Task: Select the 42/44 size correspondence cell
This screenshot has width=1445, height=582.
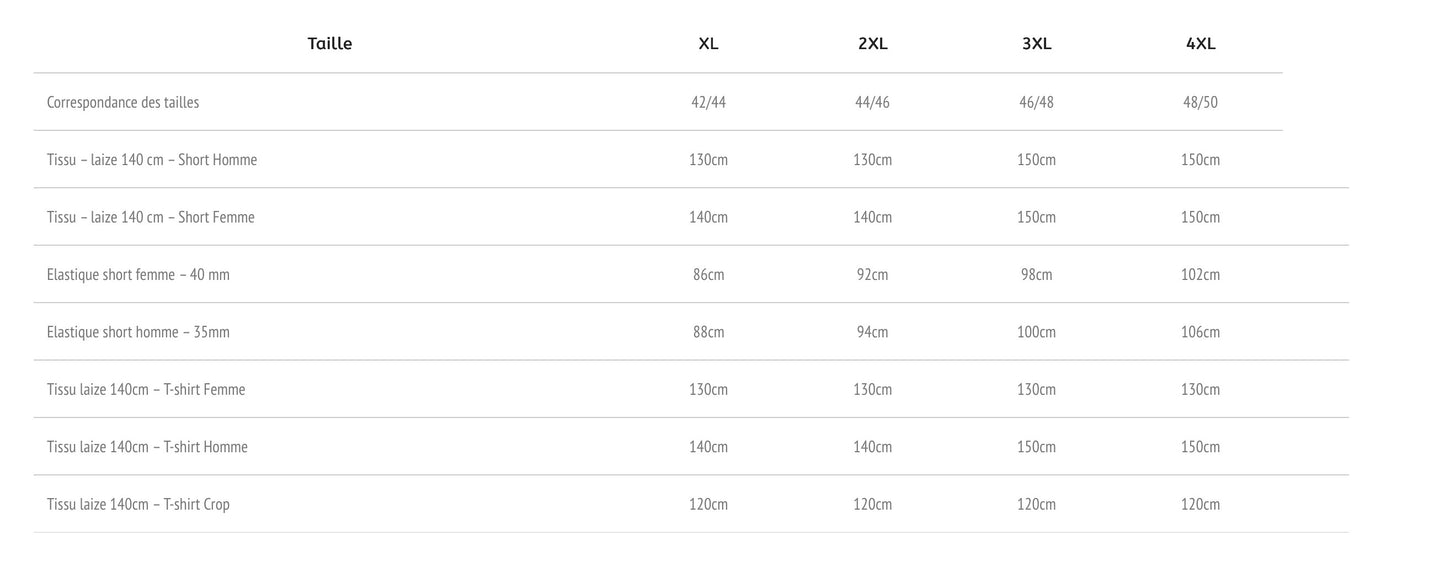Action: [708, 102]
